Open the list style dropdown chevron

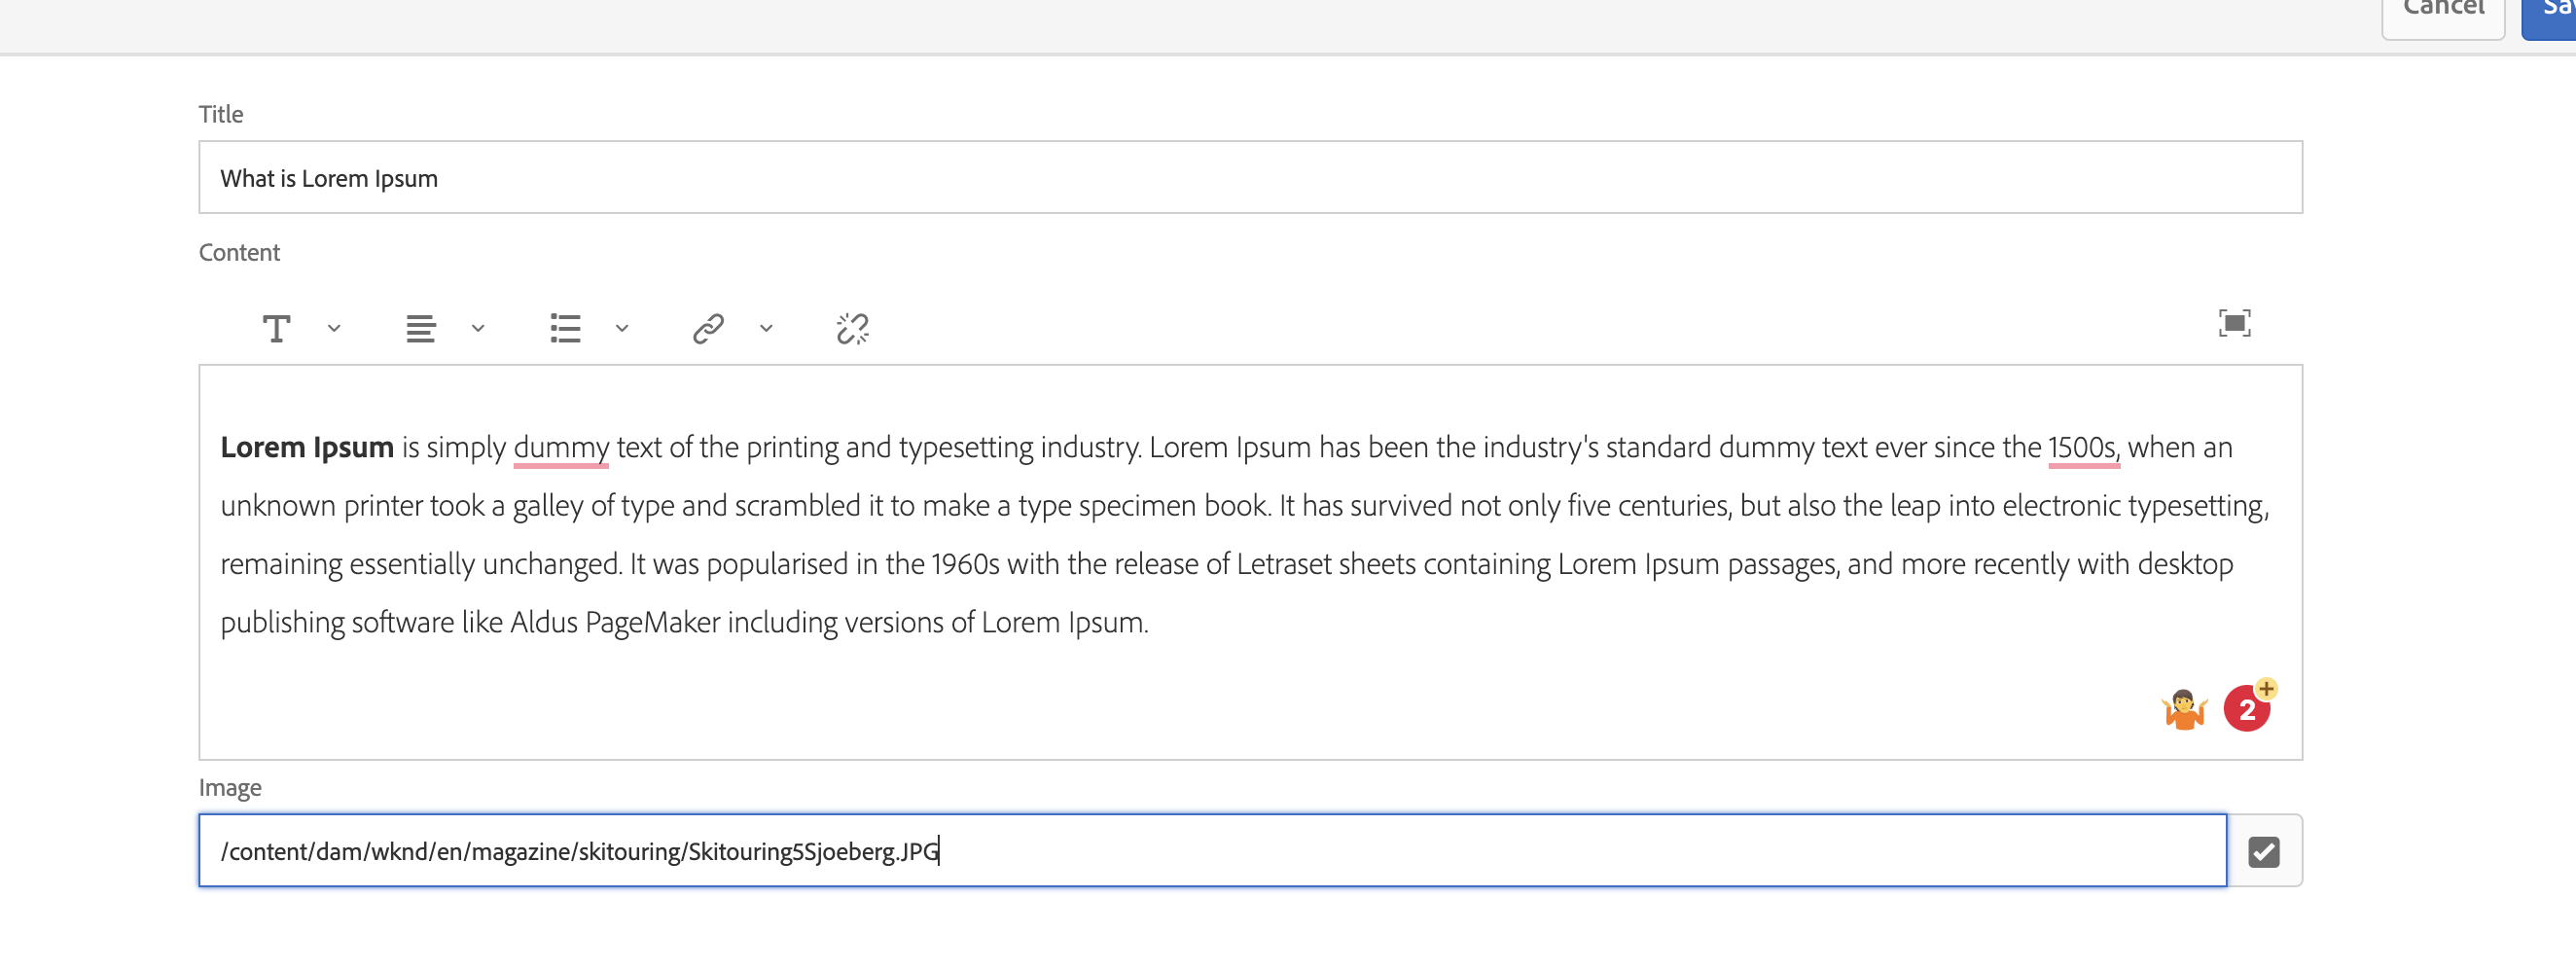(x=622, y=328)
